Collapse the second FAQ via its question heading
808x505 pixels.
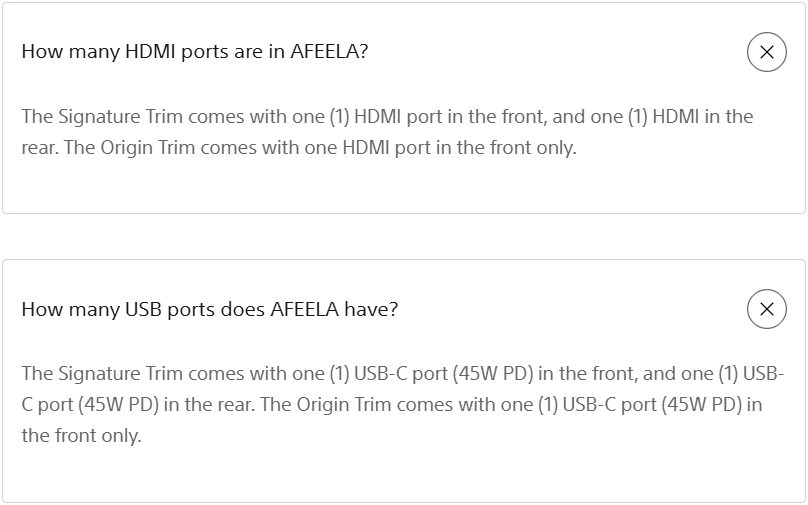[210, 309]
